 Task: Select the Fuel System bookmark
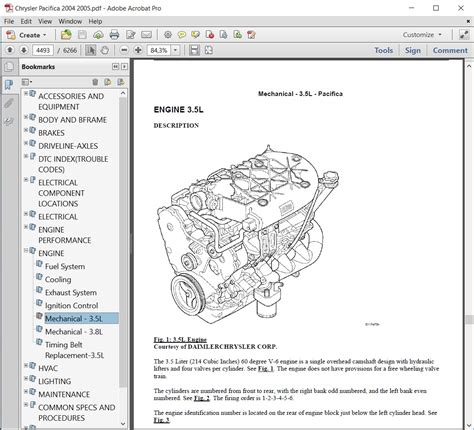coord(65,266)
